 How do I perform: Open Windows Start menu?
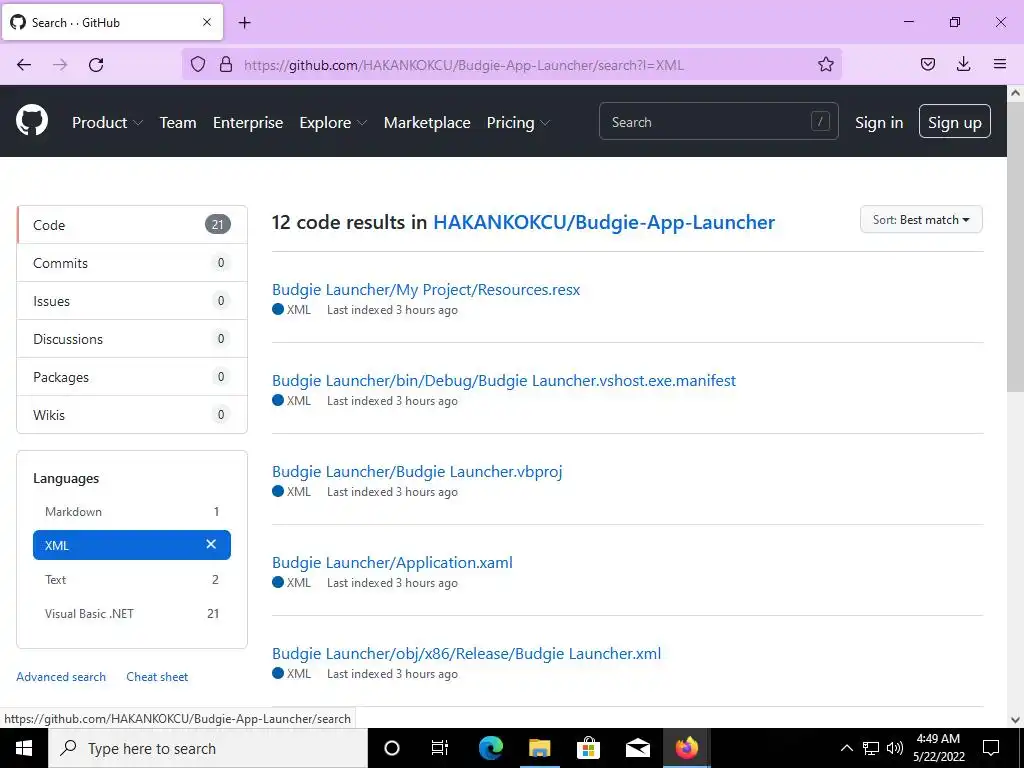pyautogui.click(x=24, y=748)
